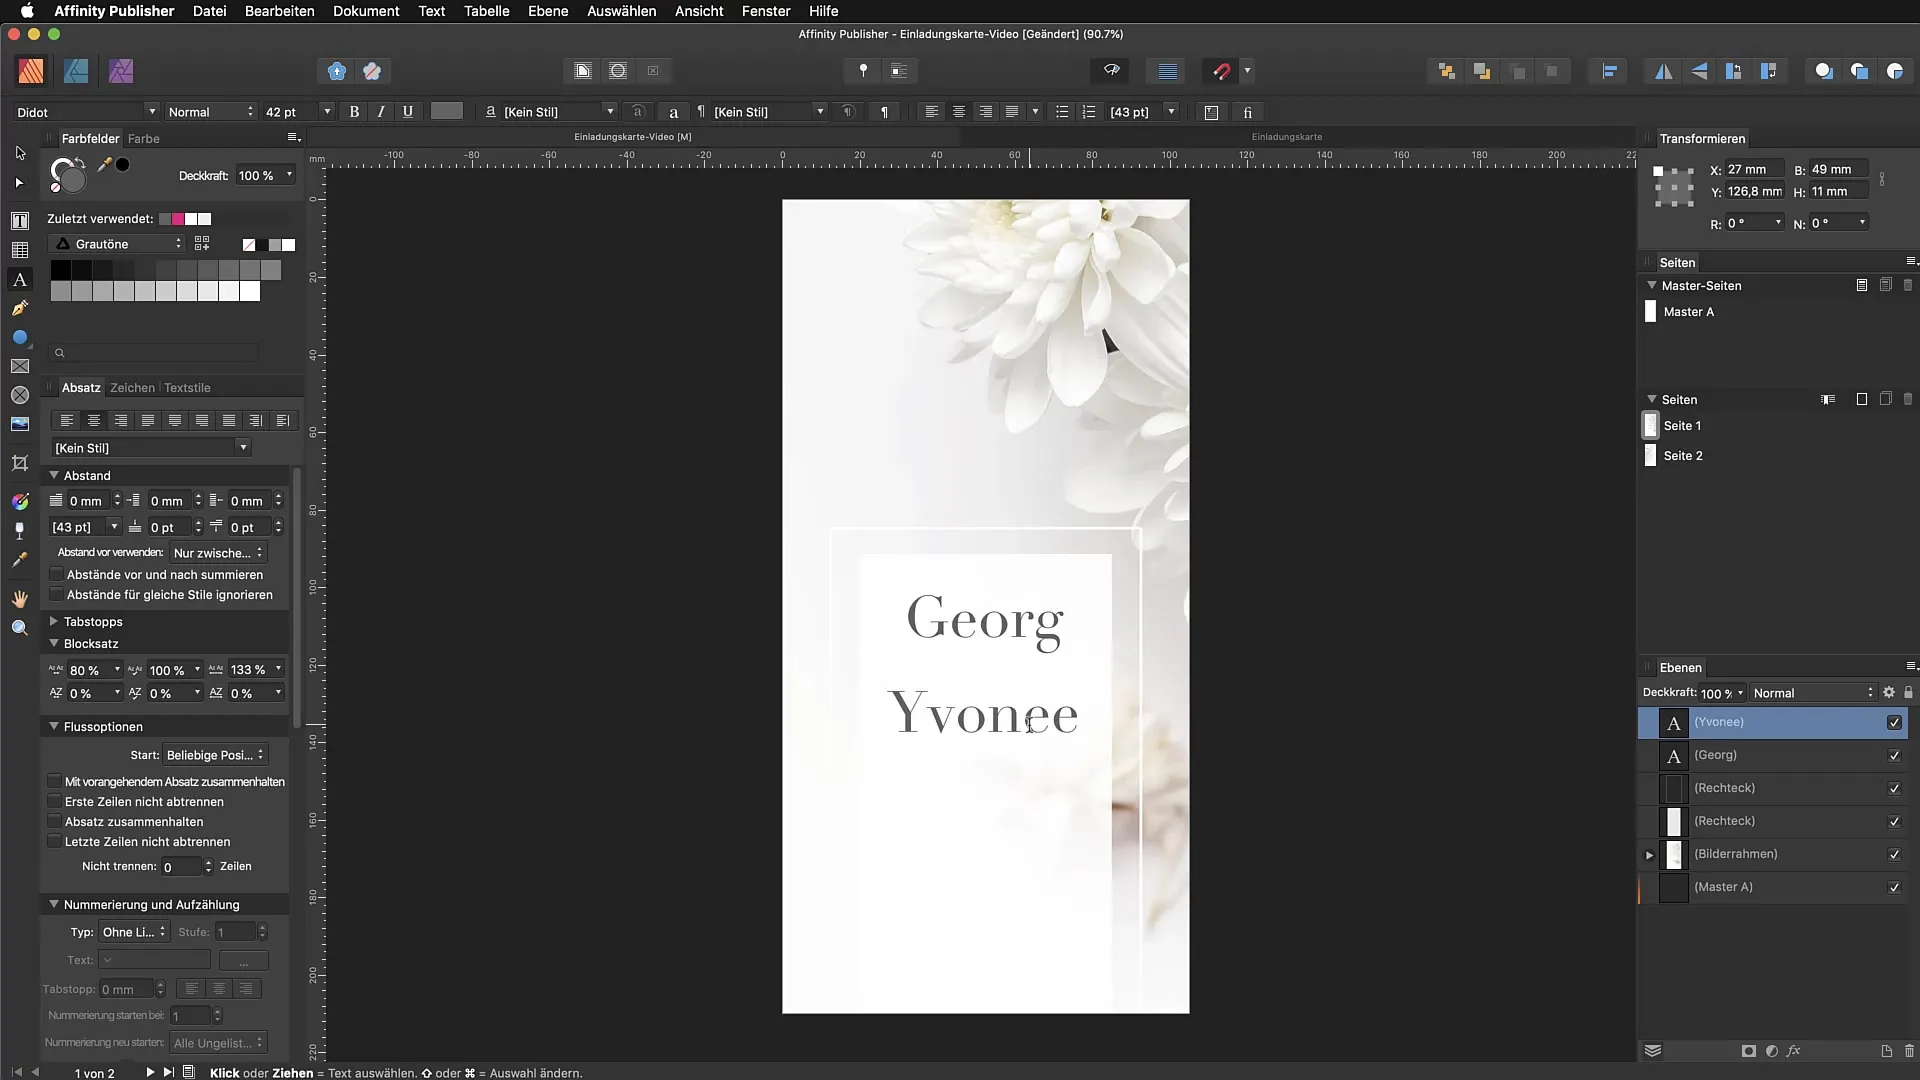The height and width of the screenshot is (1080, 1920).
Task: Select the Frame Text tool
Action: pyautogui.click(x=20, y=220)
